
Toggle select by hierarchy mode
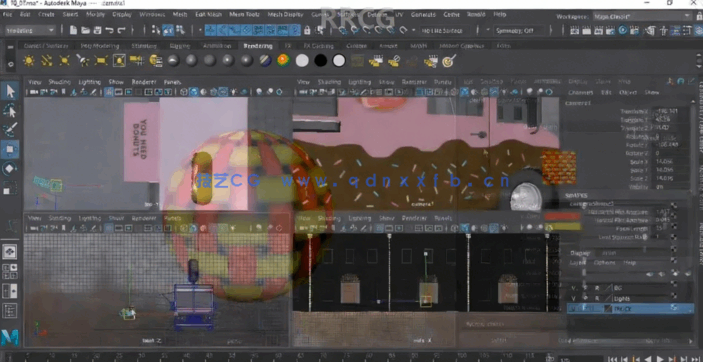coord(156,31)
